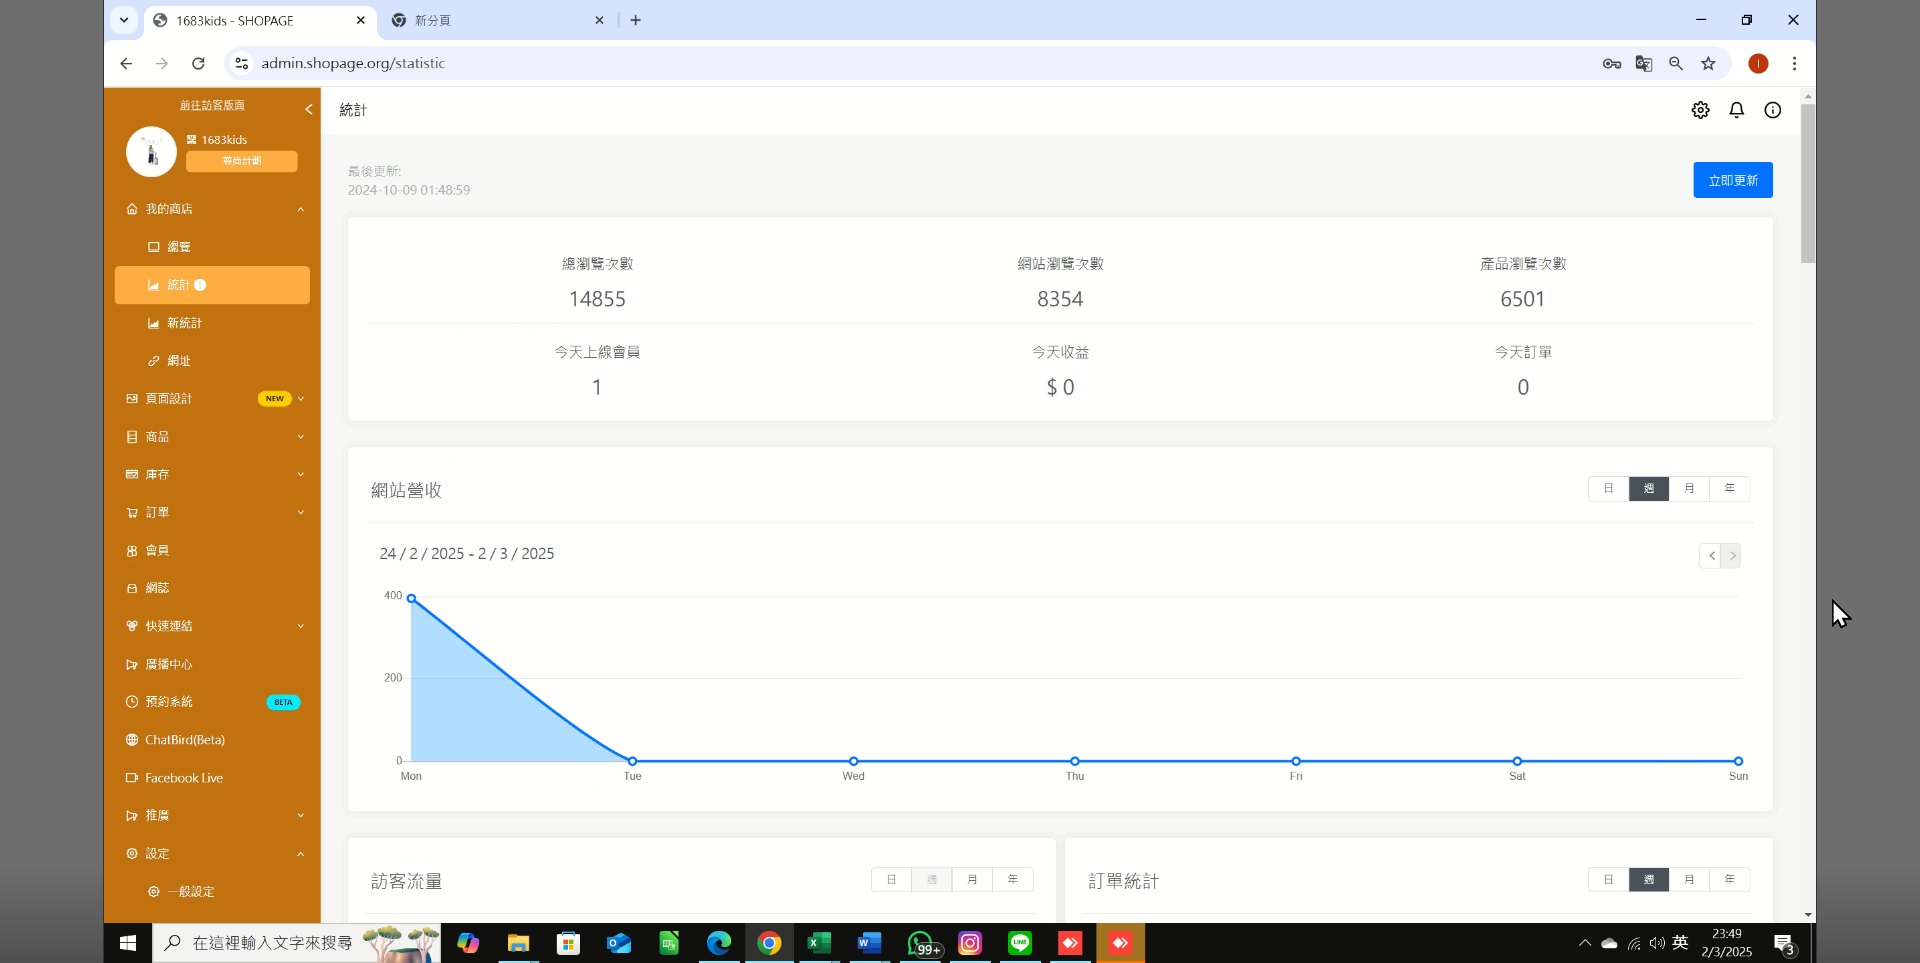
Task: Select 日 range in 訪客流量 chart
Action: [x=891, y=880]
